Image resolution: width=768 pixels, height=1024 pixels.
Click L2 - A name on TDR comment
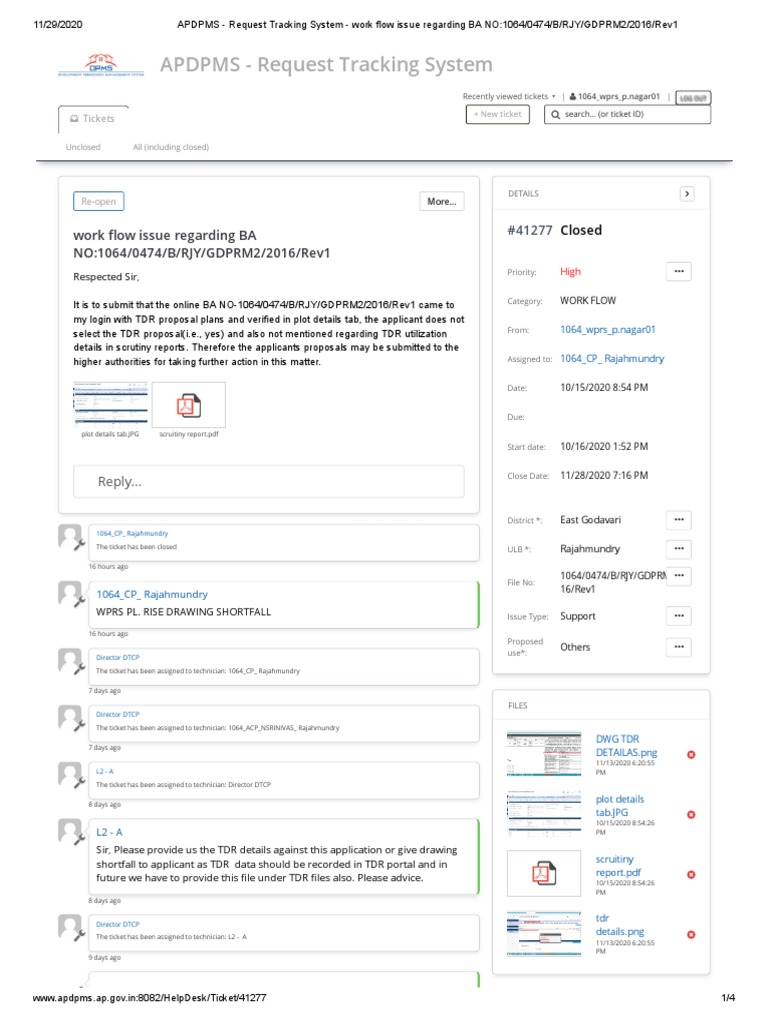(109, 833)
